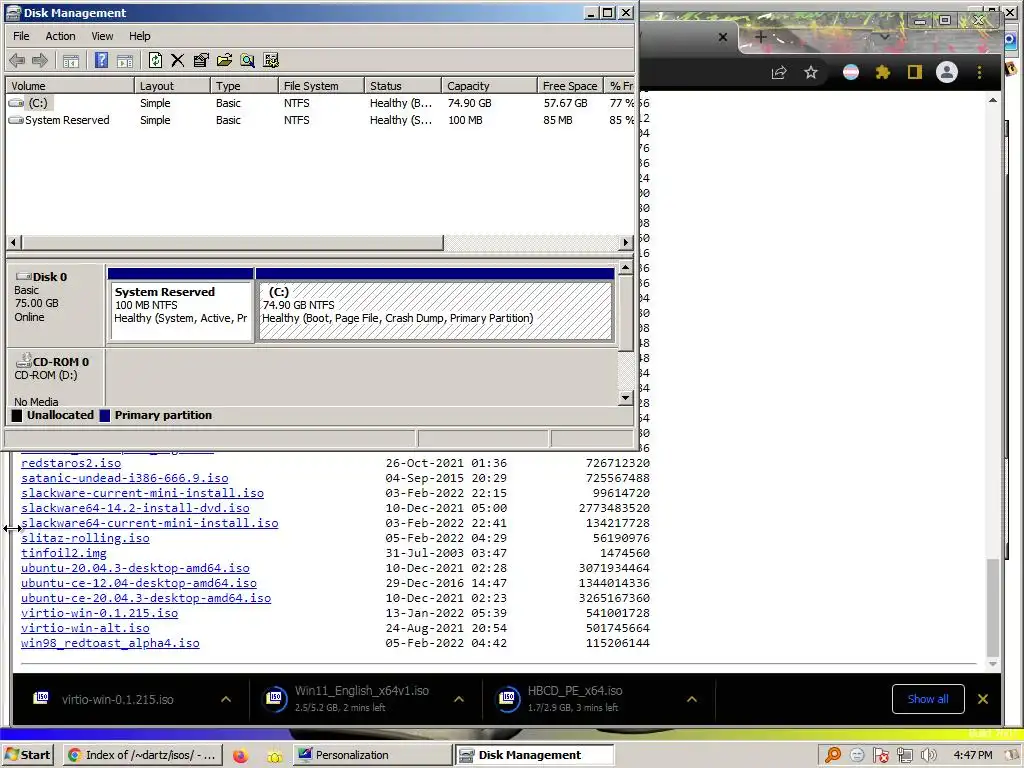Image resolution: width=1024 pixels, height=768 pixels.
Task: Open the Start button
Action: click(x=27, y=756)
